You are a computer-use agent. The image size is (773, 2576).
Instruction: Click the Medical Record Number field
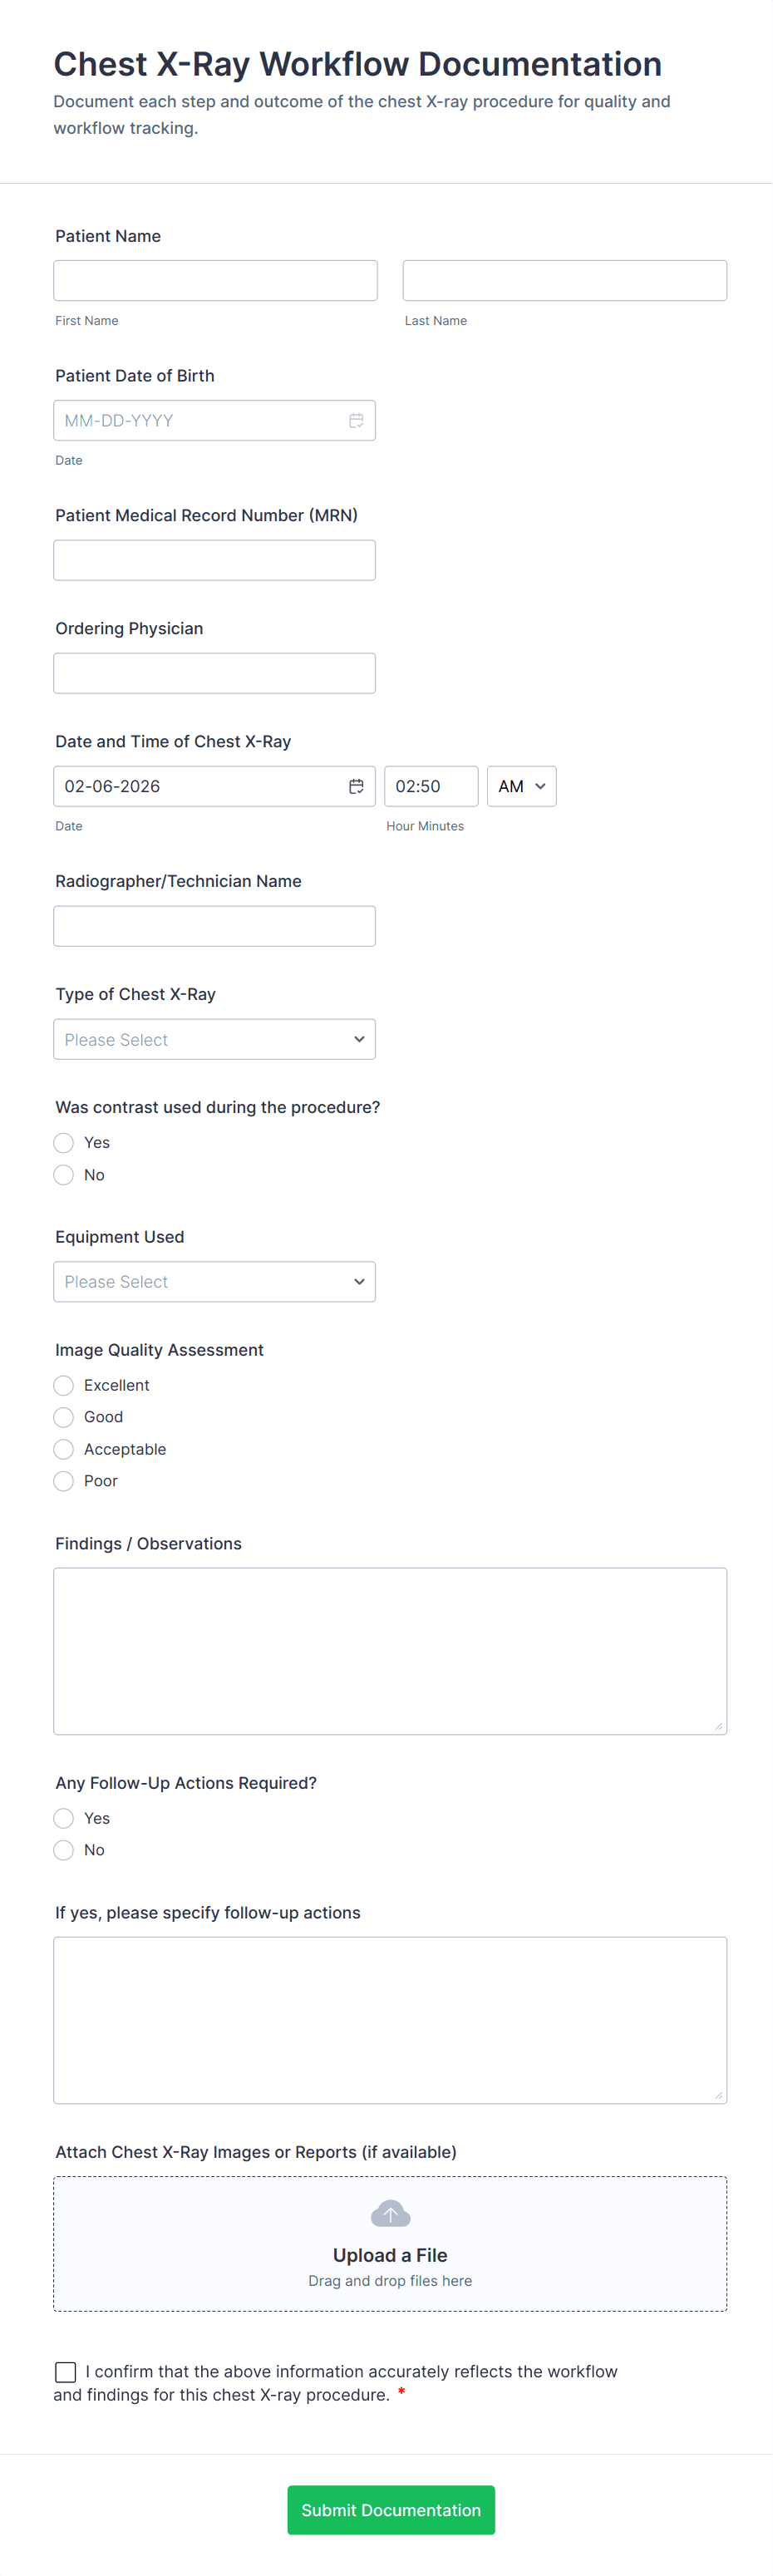pyautogui.click(x=214, y=561)
